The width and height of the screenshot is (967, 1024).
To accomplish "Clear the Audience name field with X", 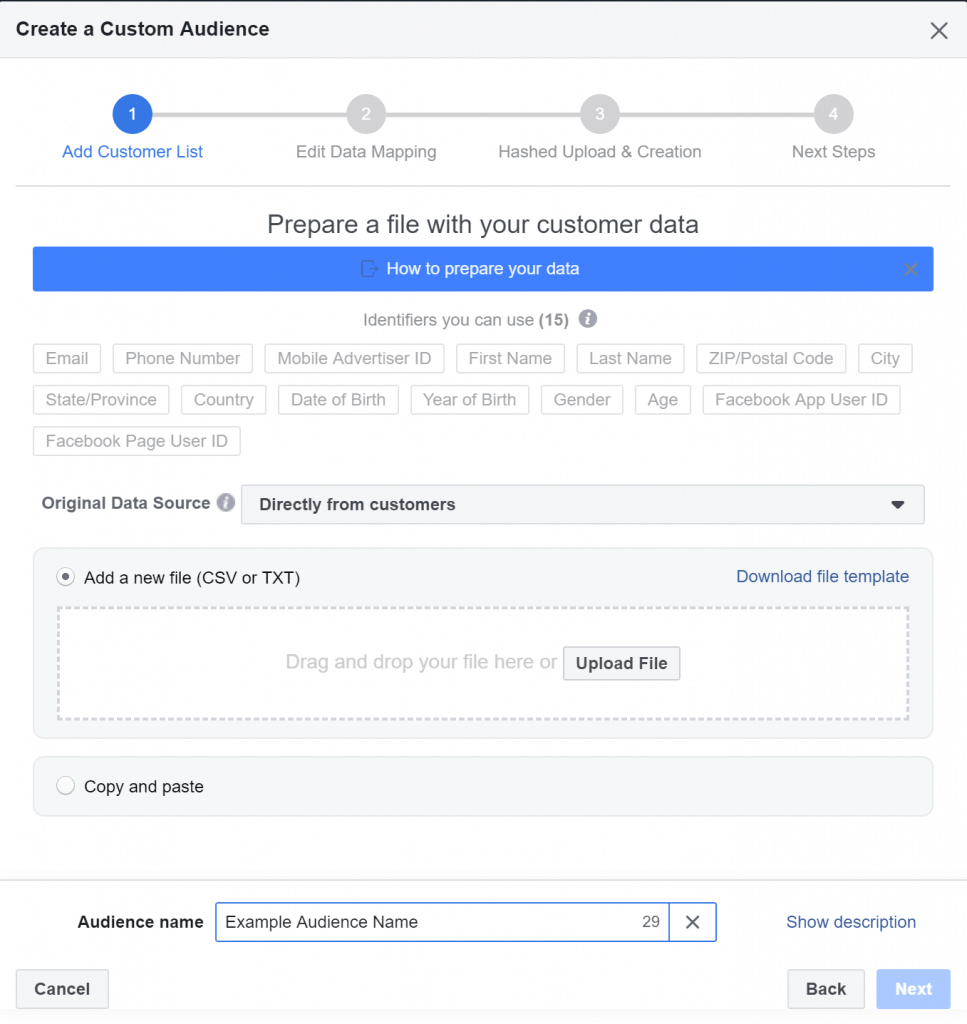I will pyautogui.click(x=692, y=921).
